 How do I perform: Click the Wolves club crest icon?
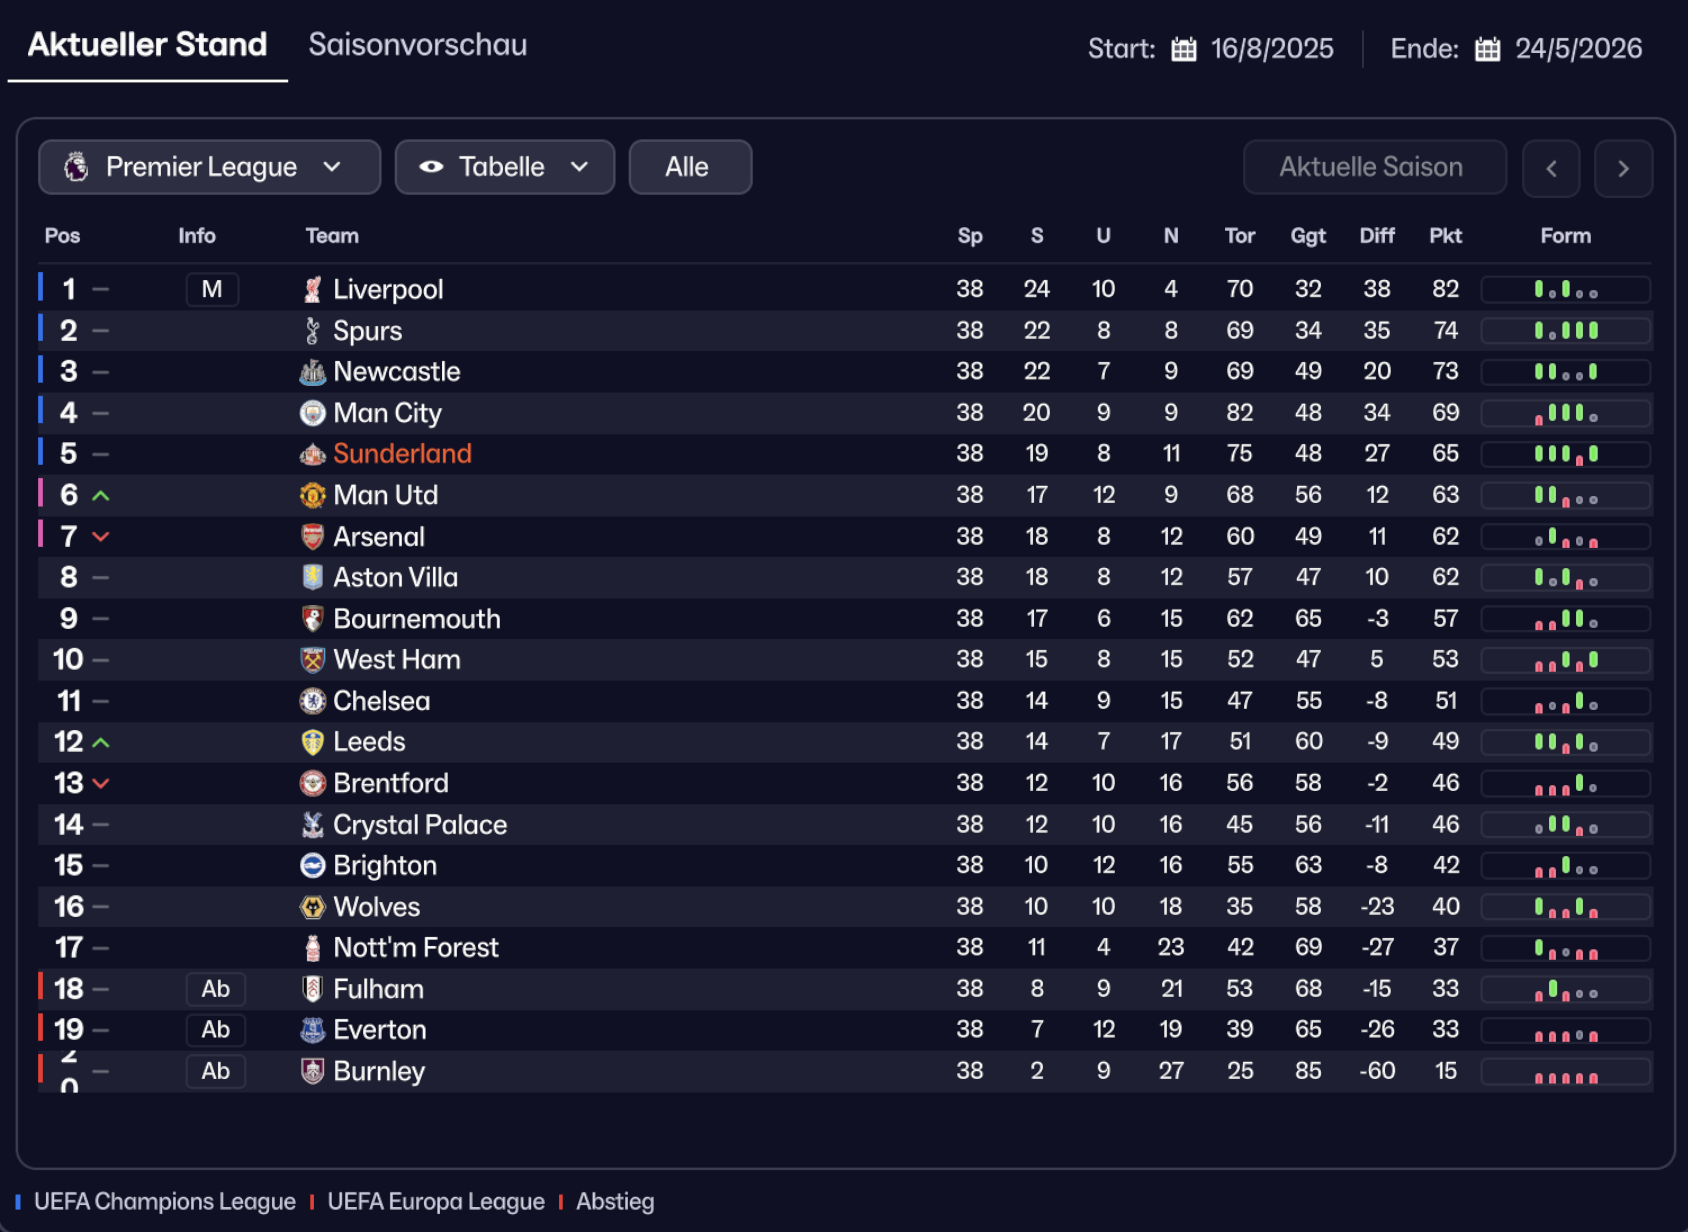313,907
